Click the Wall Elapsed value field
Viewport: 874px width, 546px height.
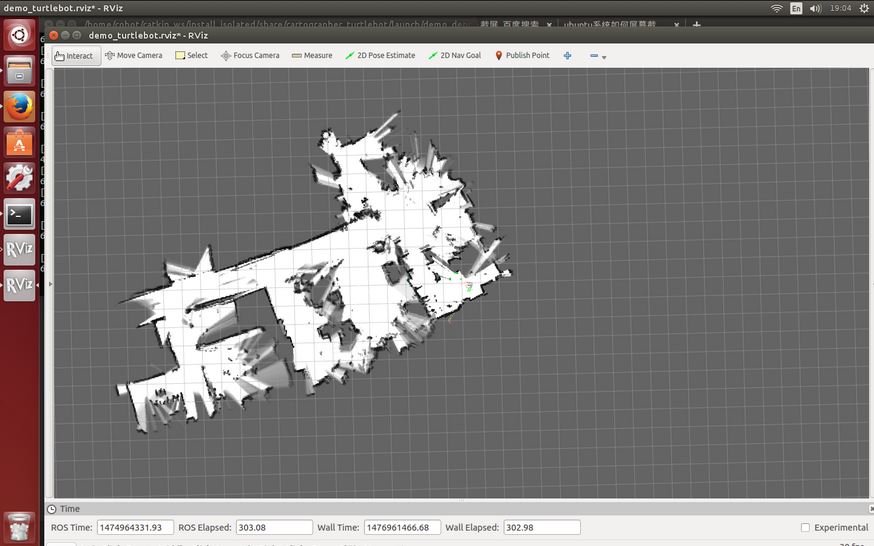[542, 527]
